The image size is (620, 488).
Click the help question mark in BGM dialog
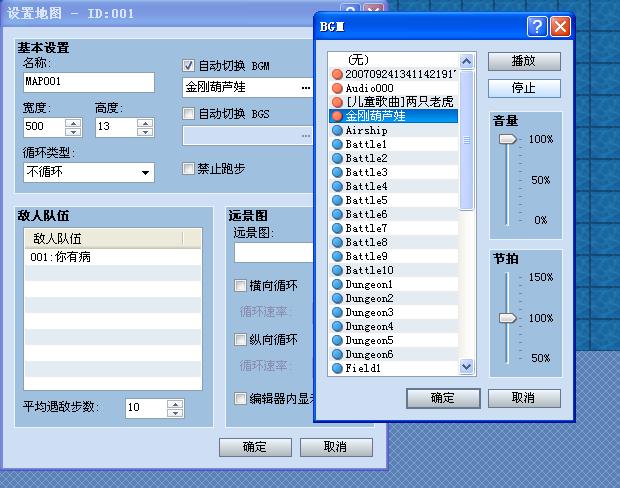tap(537, 26)
